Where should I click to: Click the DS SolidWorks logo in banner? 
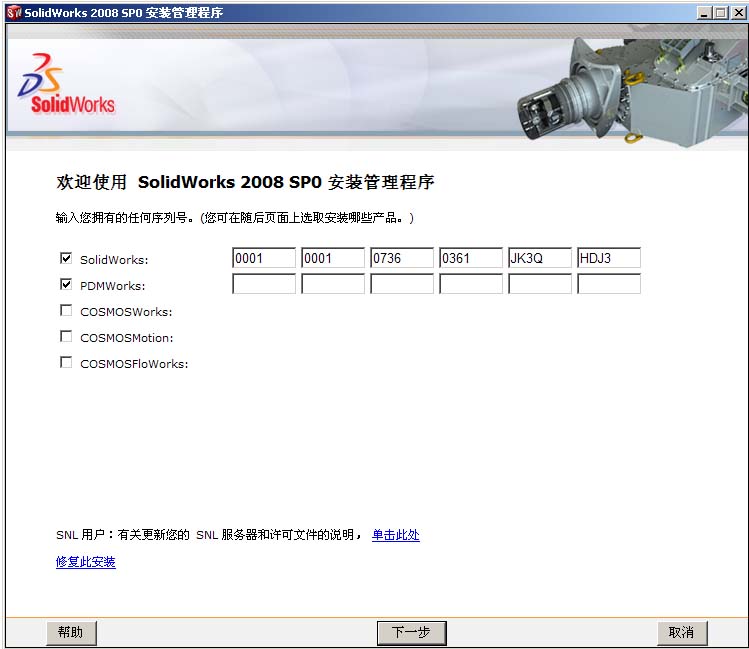click(66, 84)
